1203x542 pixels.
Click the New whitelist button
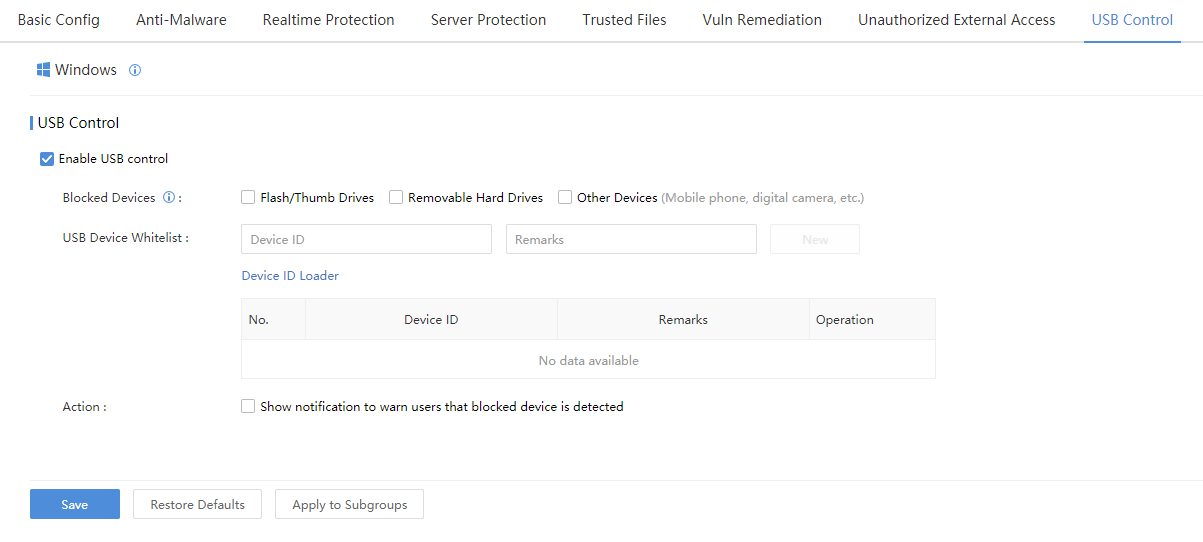(815, 240)
